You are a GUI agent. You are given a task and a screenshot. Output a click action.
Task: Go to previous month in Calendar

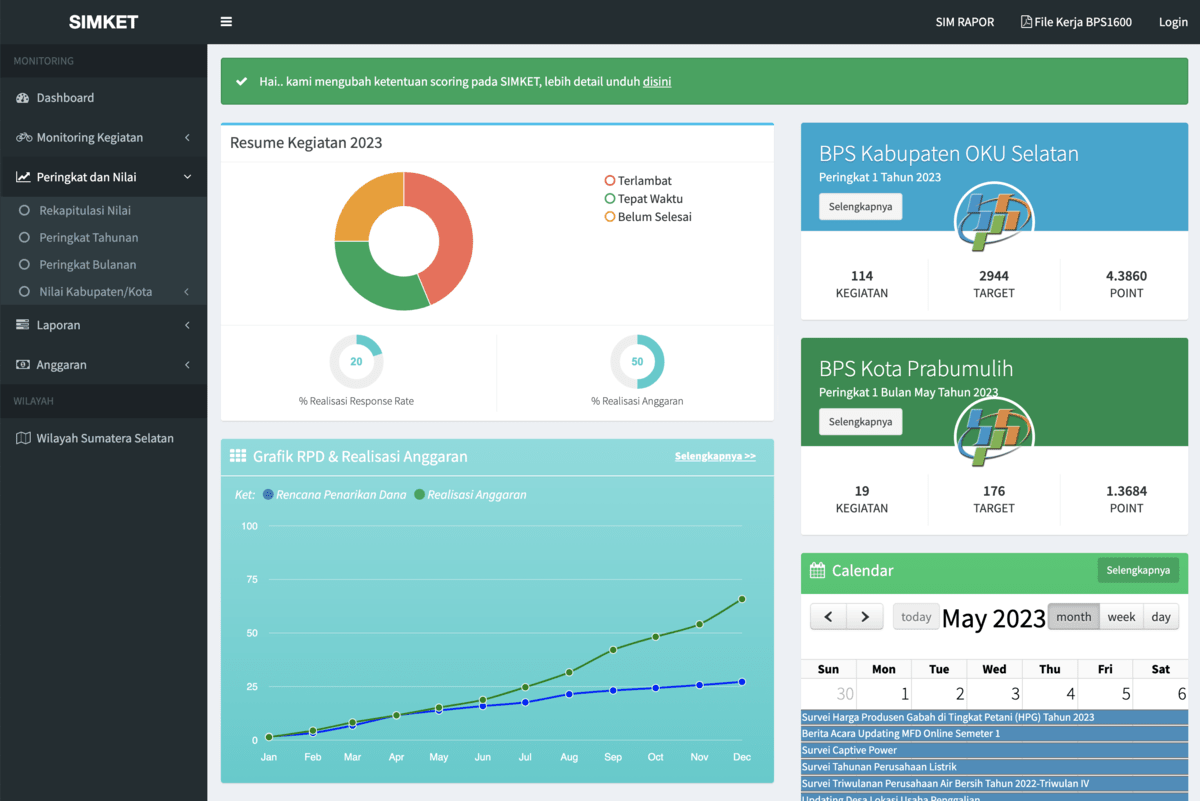(x=828, y=617)
